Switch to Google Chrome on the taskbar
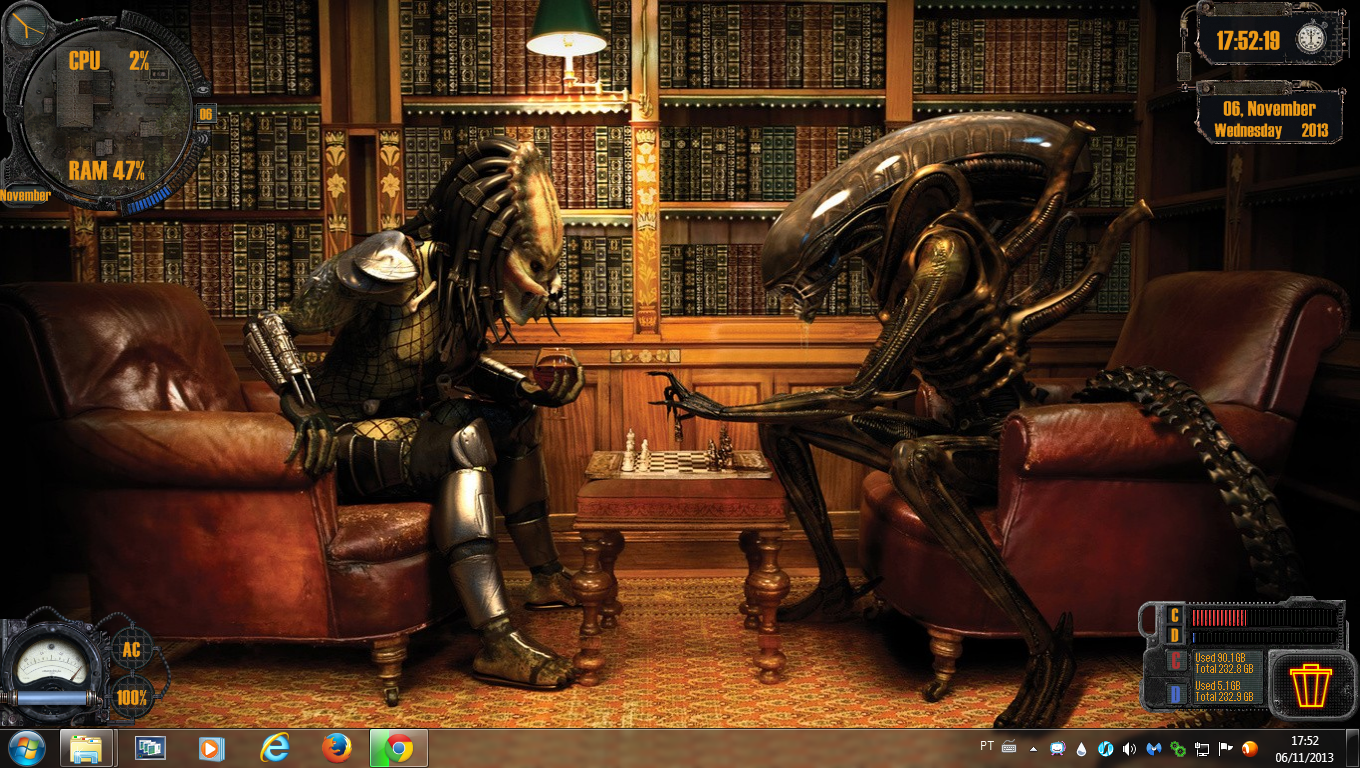 [x=399, y=748]
